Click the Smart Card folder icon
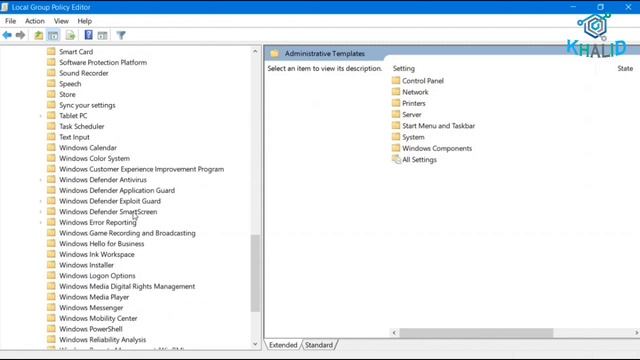The height and width of the screenshot is (360, 640). [51, 51]
